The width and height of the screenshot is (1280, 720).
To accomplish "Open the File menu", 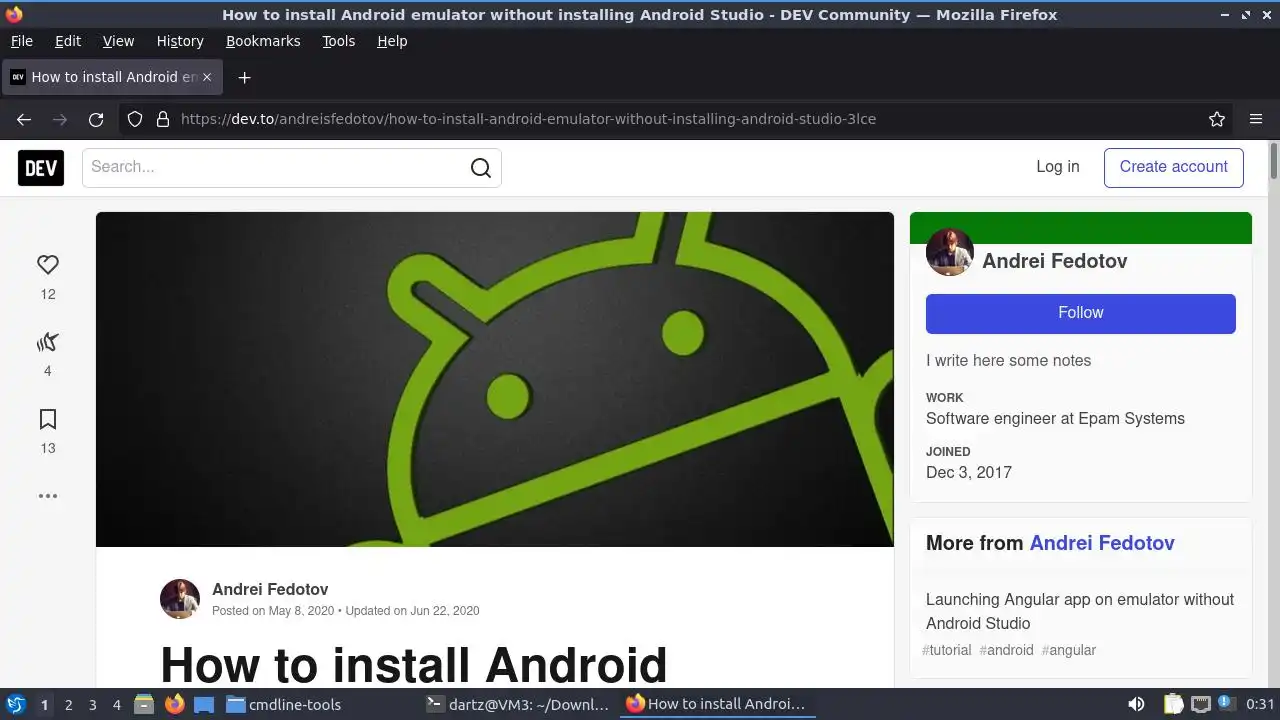I will click(21, 41).
